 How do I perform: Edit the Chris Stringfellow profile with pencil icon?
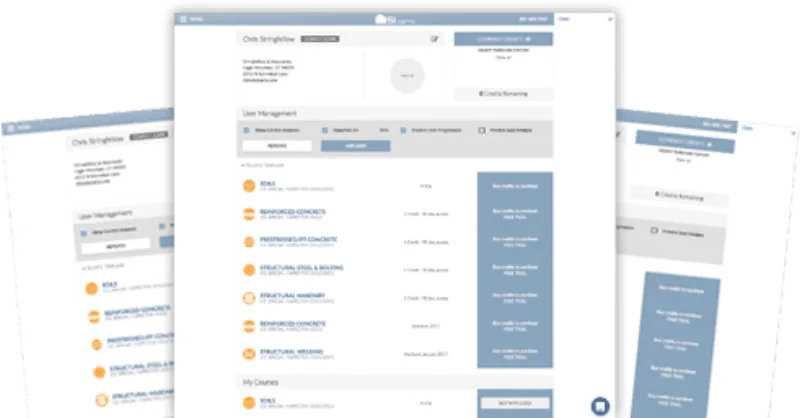tap(434, 39)
